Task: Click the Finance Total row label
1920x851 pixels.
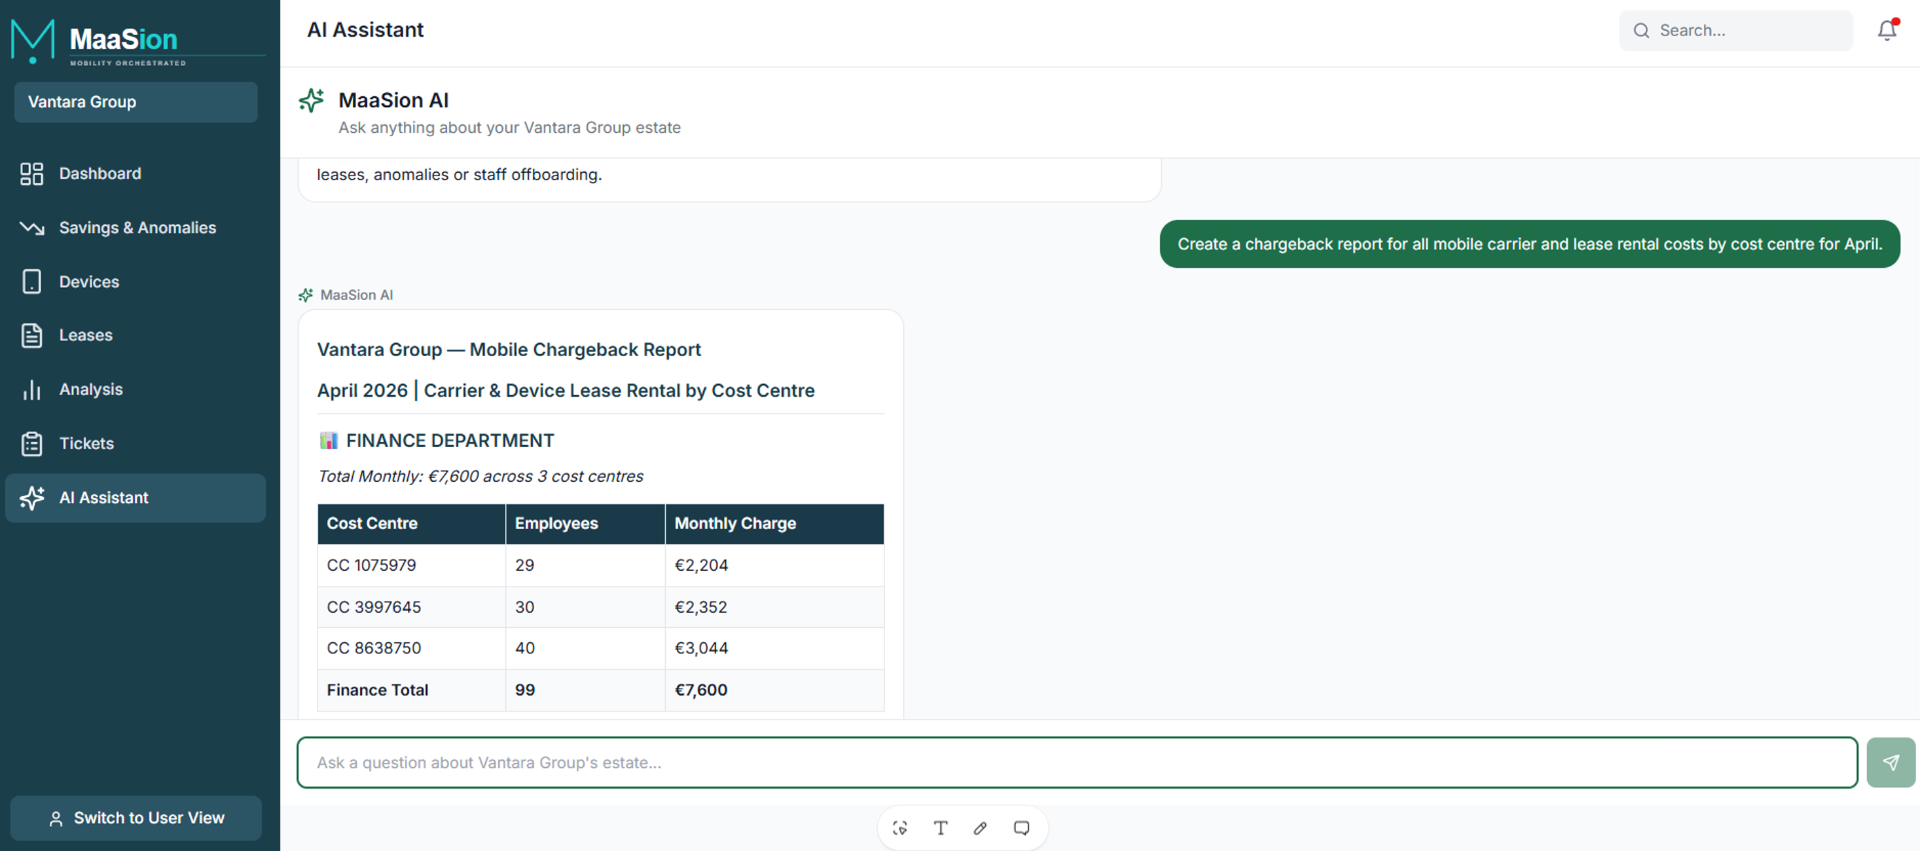Action: click(411, 690)
